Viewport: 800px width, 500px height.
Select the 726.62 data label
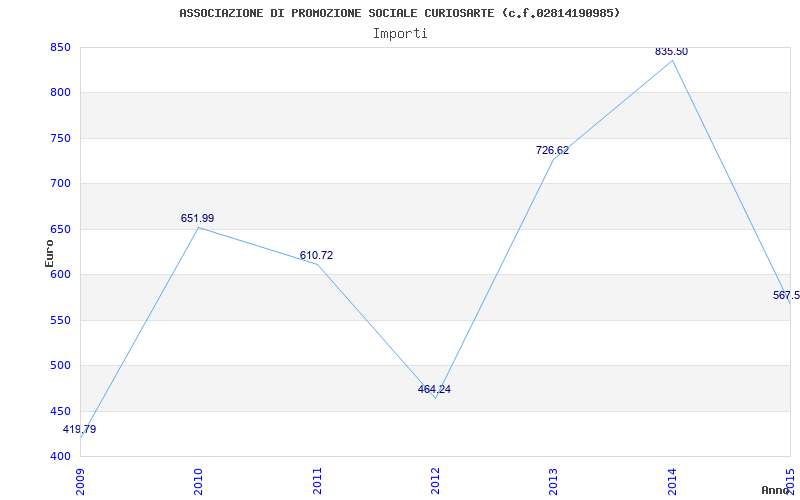[x=553, y=151]
